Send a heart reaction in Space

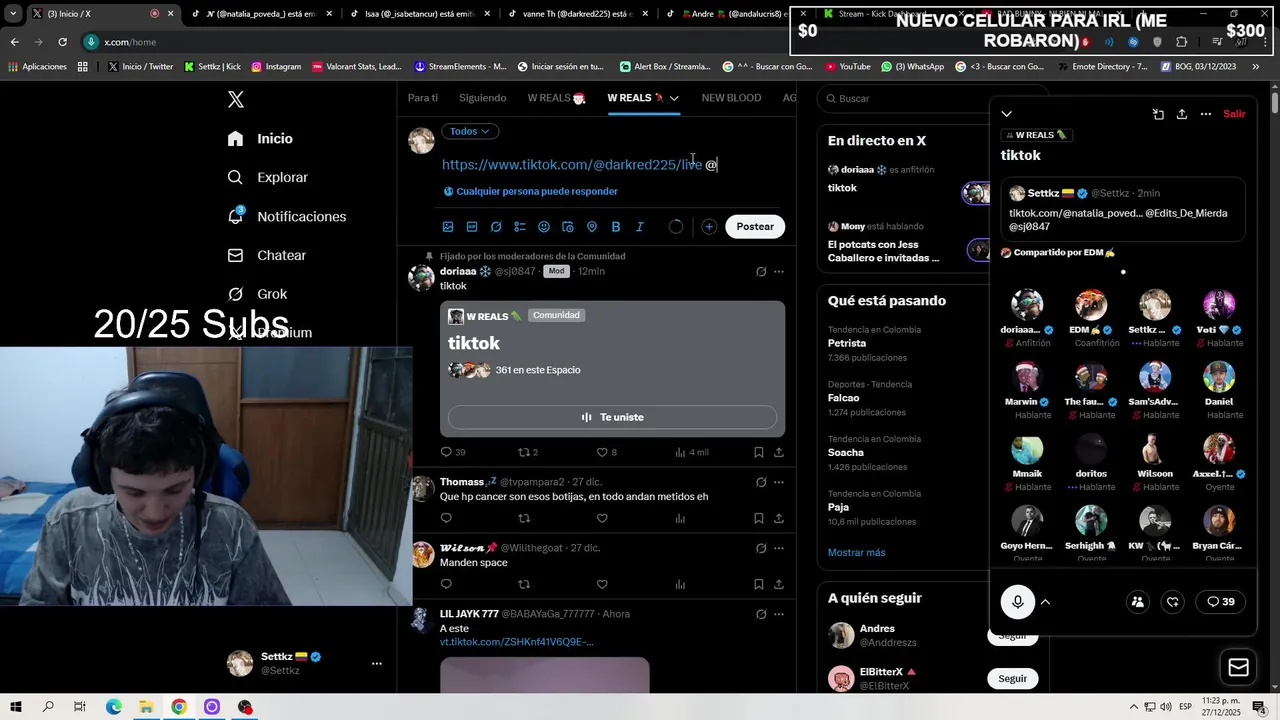(1173, 602)
